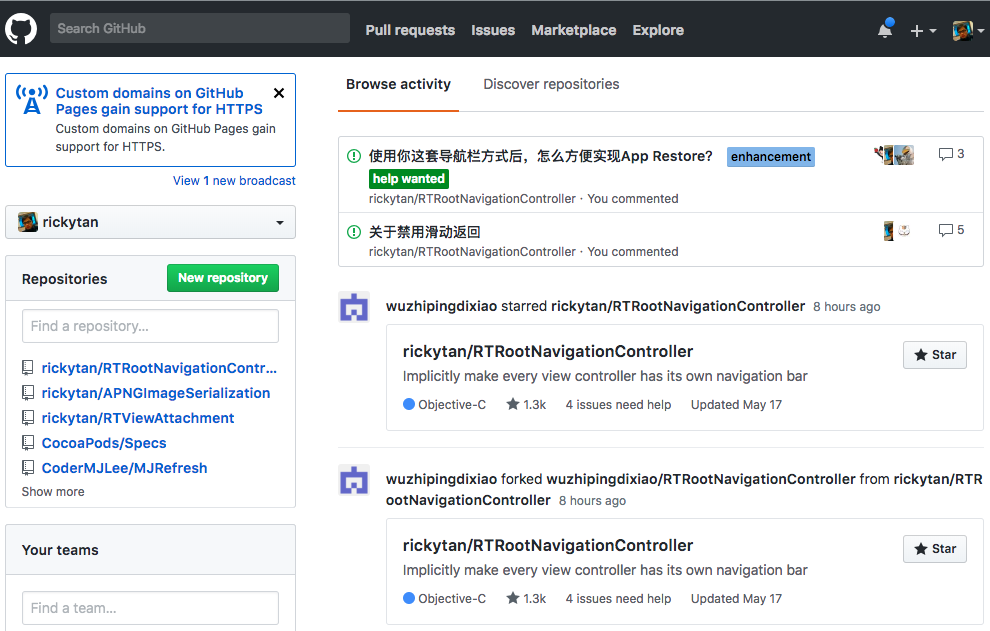The height and width of the screenshot is (631, 990).
Task: Focus the Find a team field
Action: [150, 608]
